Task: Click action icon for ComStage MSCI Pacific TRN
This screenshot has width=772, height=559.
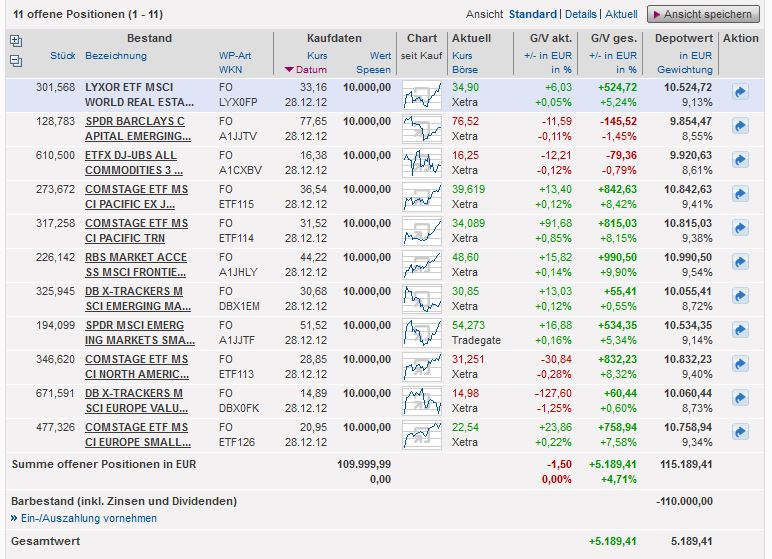Action: pyautogui.click(x=740, y=228)
